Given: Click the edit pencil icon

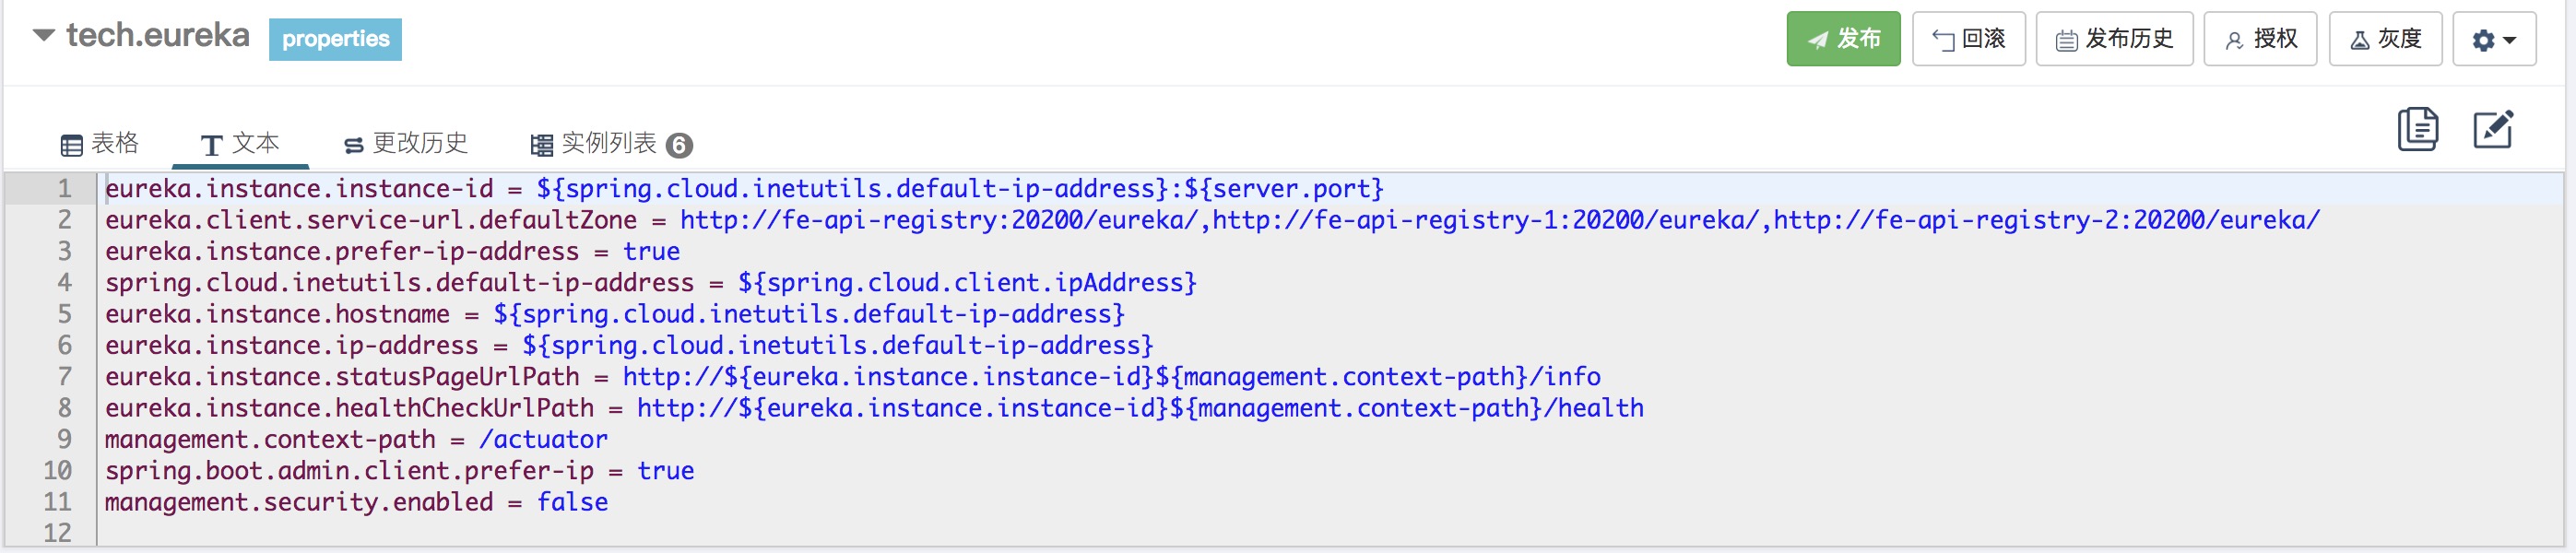Looking at the screenshot, I should click(2492, 129).
